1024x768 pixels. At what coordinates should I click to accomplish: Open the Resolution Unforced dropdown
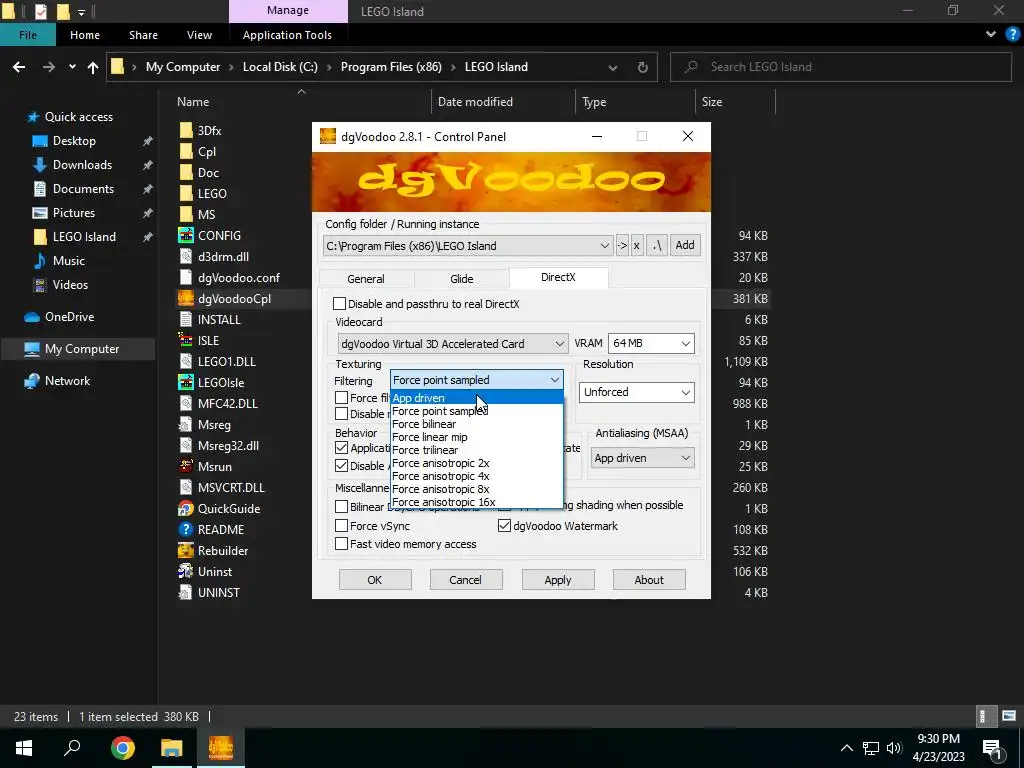coord(686,392)
